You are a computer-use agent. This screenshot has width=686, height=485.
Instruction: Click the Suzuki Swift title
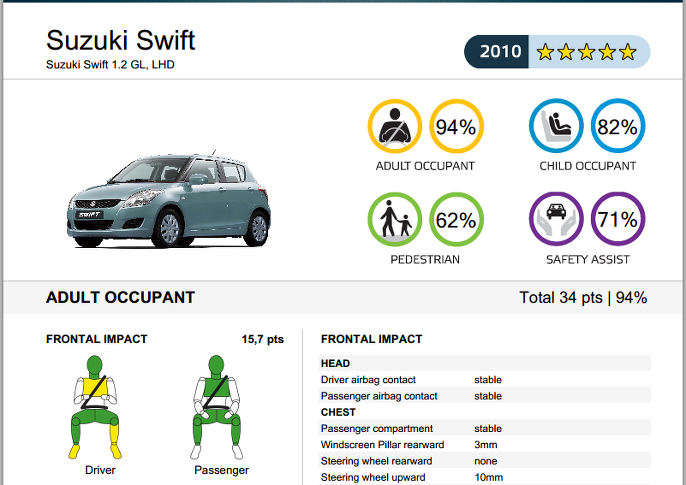point(120,40)
